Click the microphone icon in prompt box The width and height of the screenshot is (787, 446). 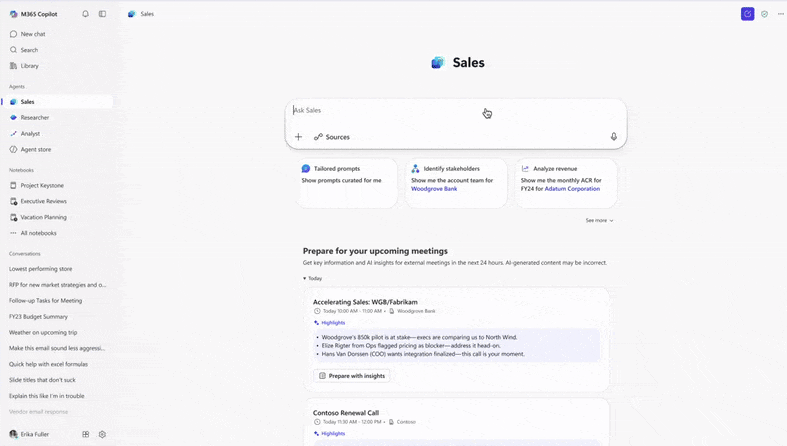[x=614, y=137]
